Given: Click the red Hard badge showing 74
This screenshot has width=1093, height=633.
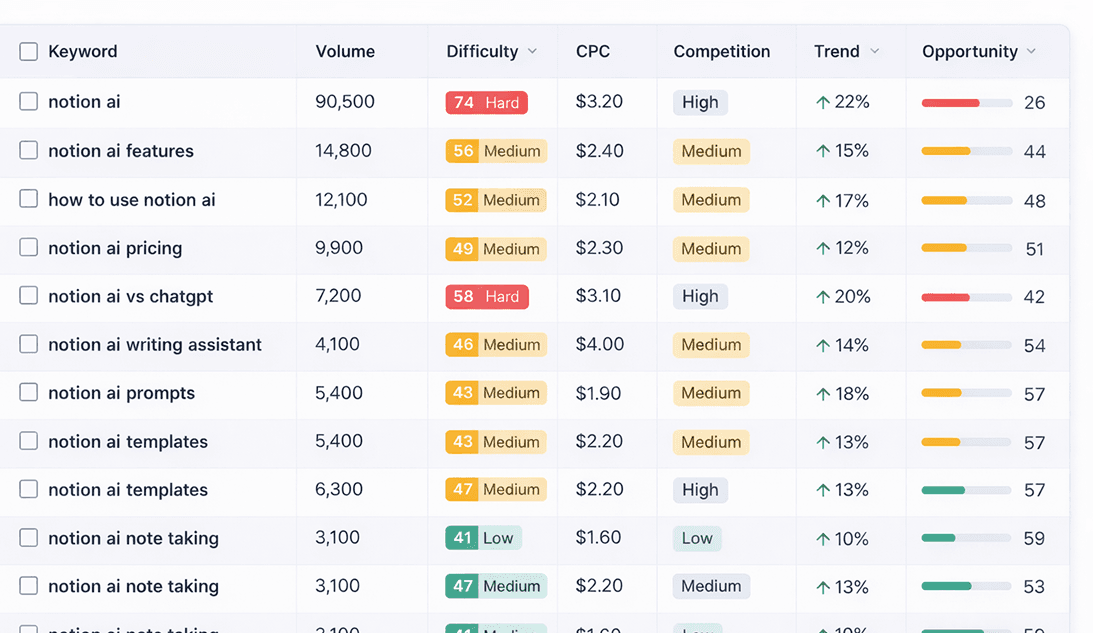Looking at the screenshot, I should 486,102.
